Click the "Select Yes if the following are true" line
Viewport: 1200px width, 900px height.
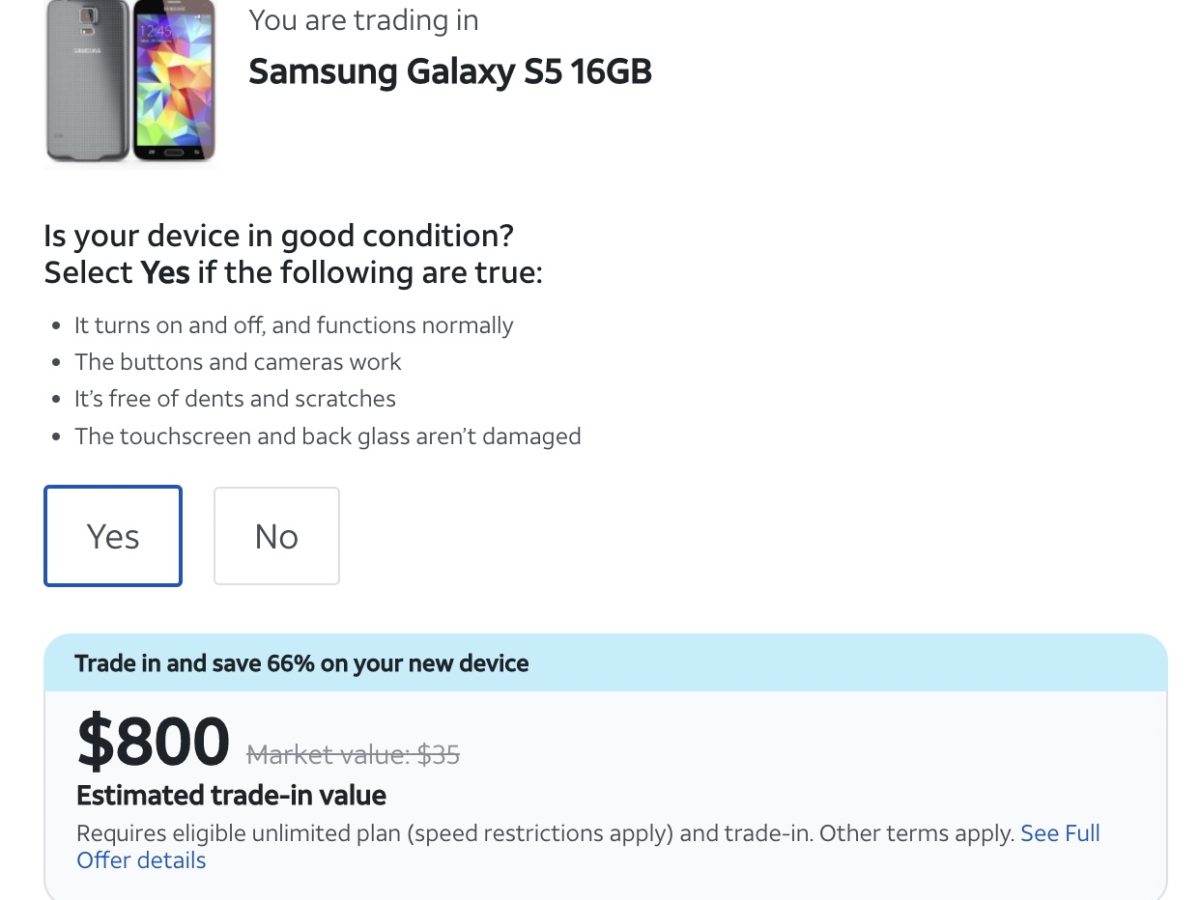coord(293,272)
